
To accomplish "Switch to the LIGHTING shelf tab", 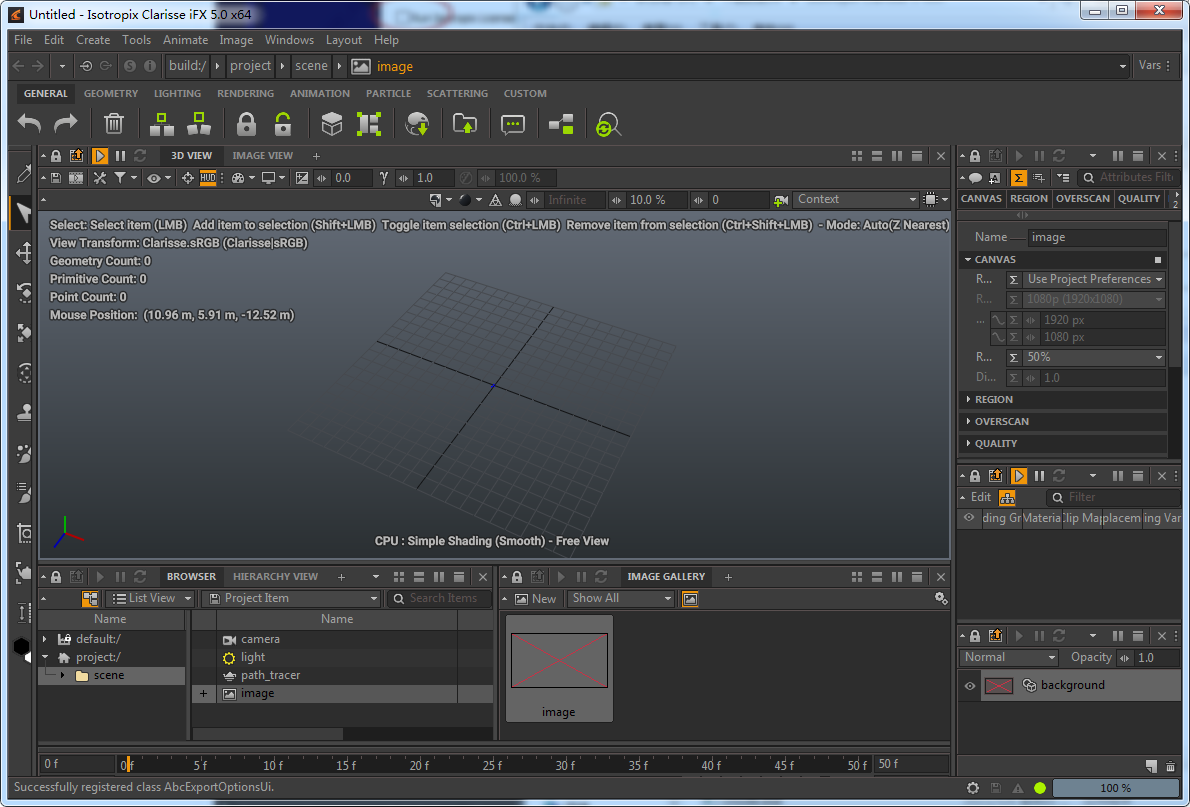I will pos(177,94).
